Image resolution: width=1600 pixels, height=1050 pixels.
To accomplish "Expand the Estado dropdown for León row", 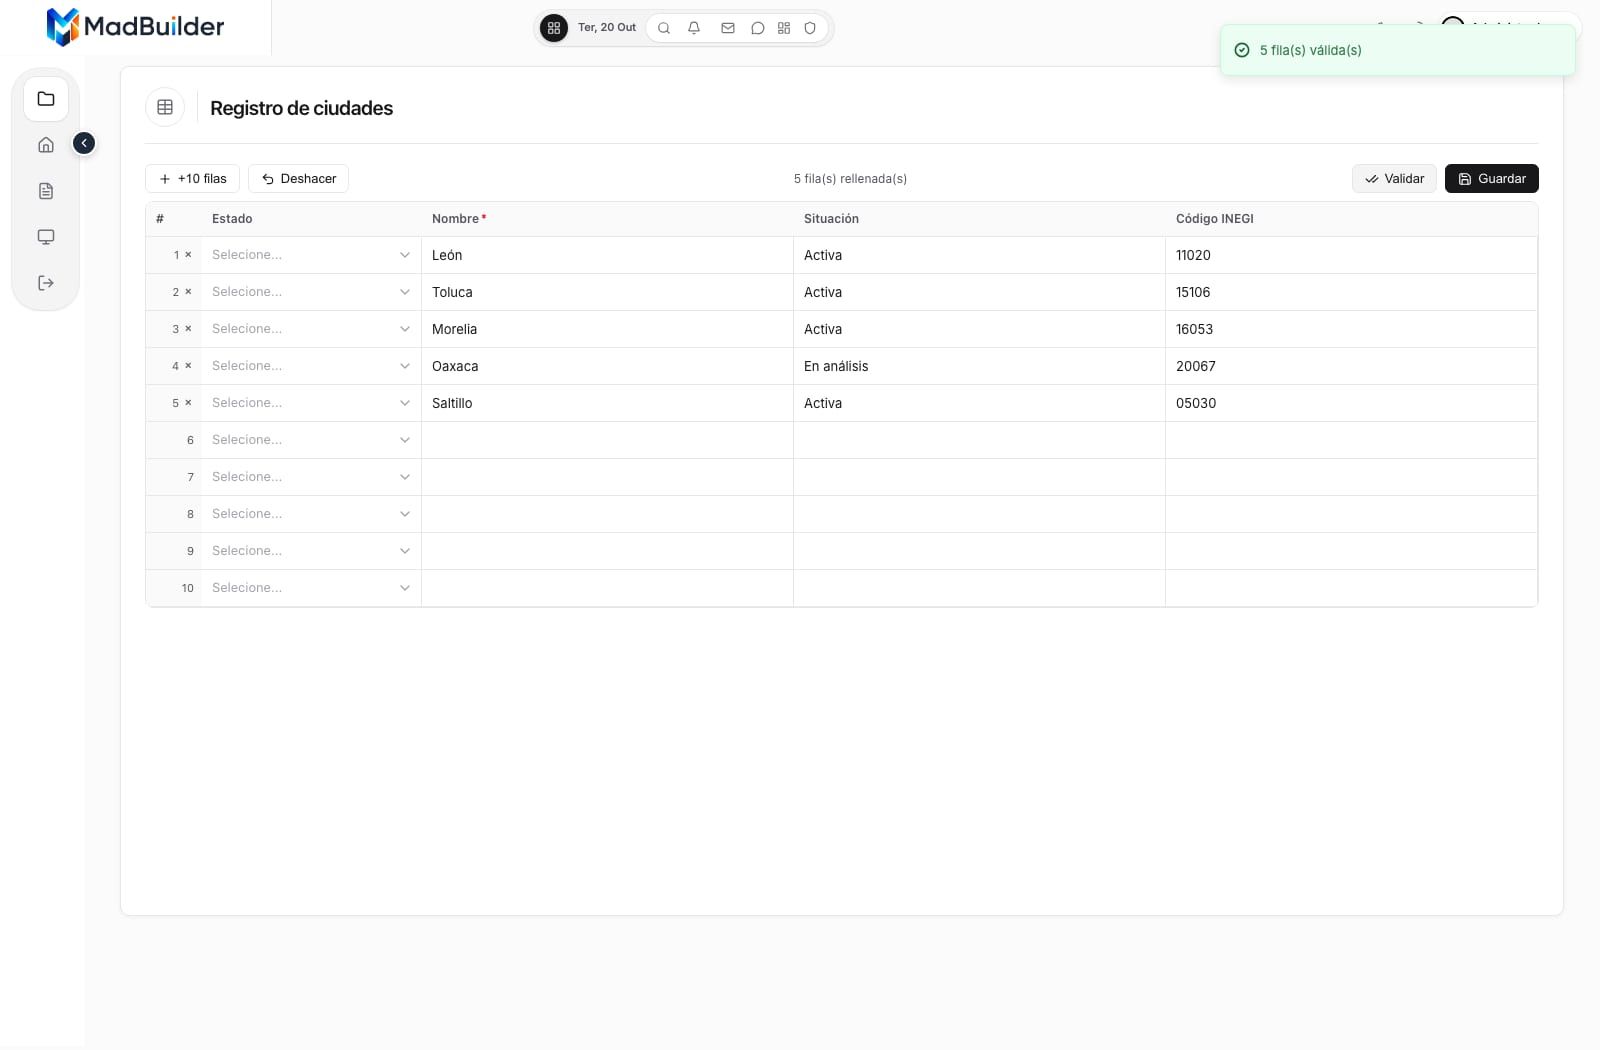I will tap(311, 255).
